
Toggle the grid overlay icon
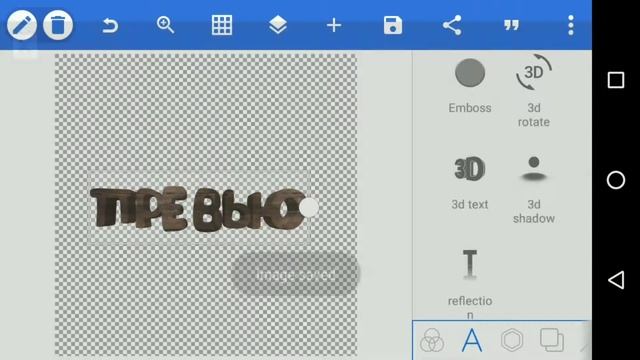(x=222, y=25)
